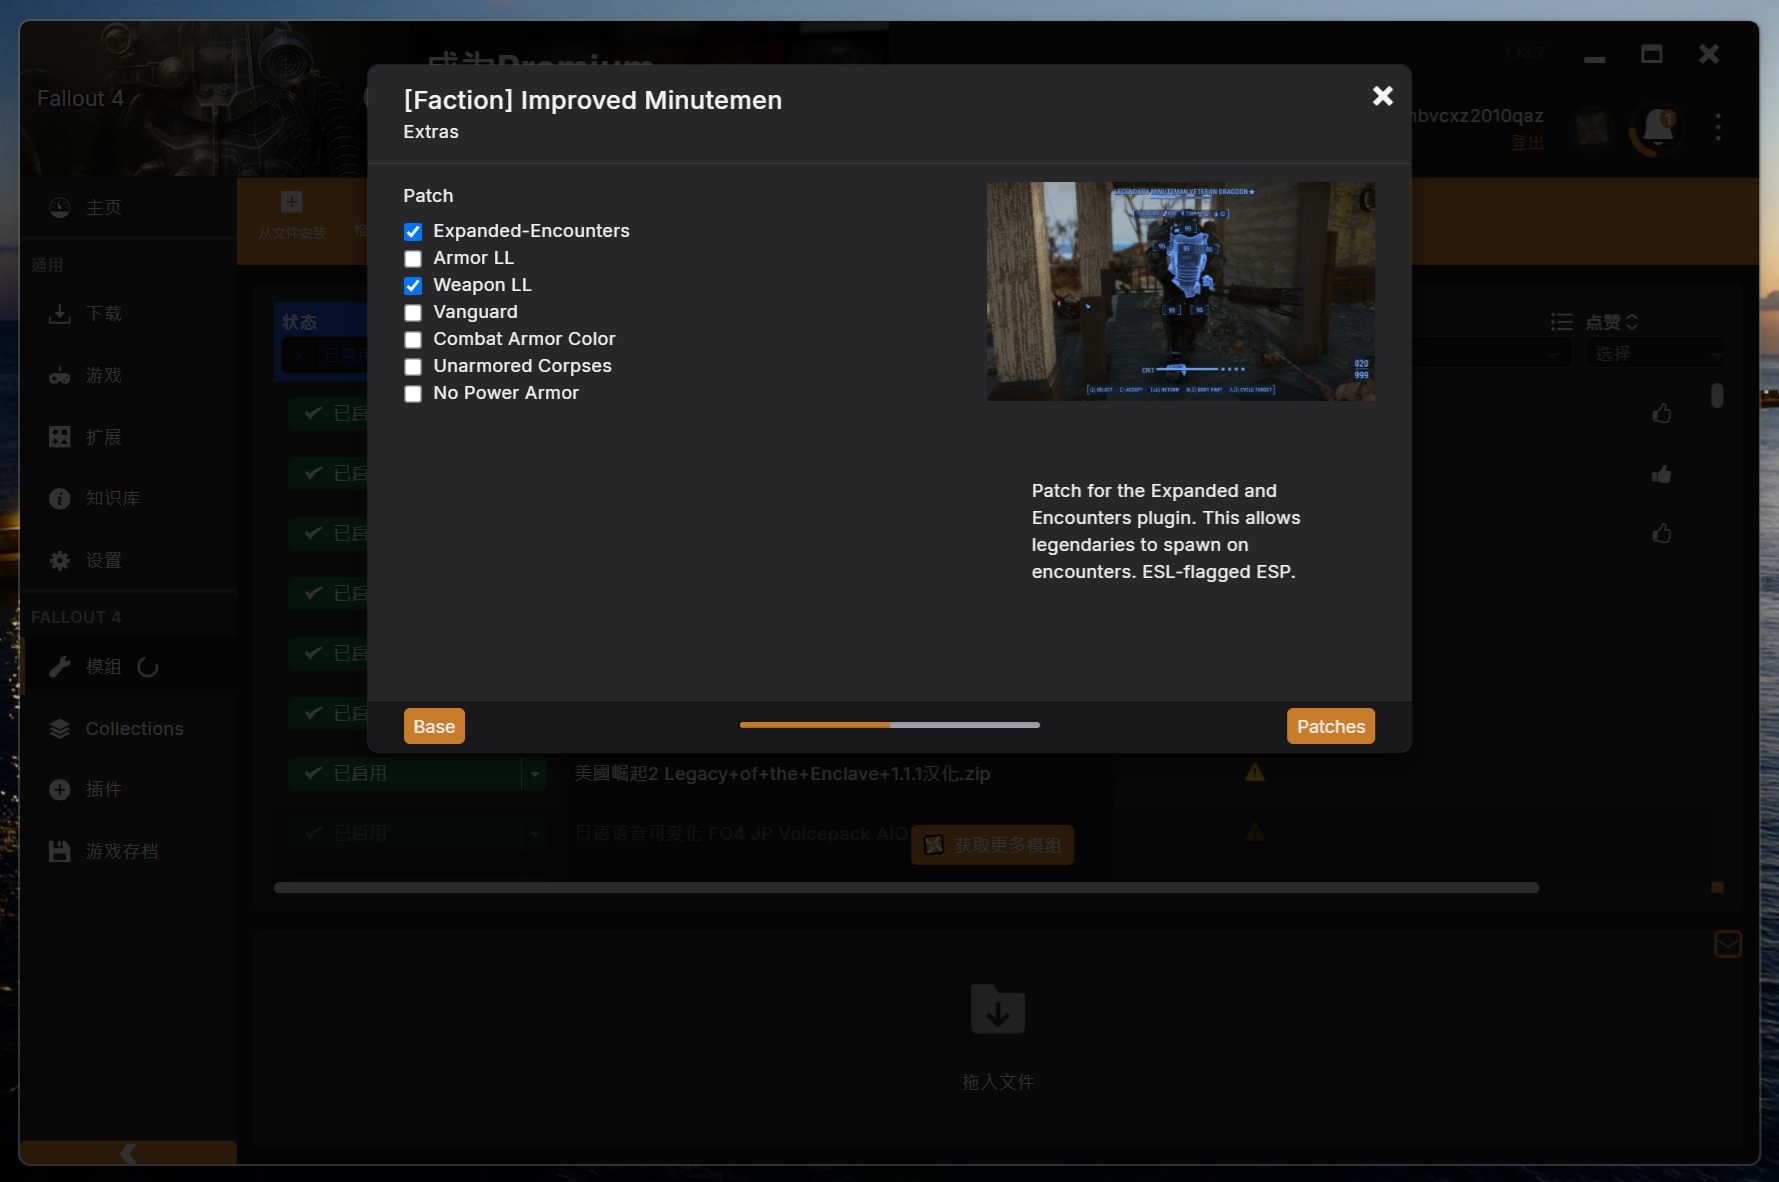Click the user avatar icon
The width and height of the screenshot is (1779, 1182).
point(1593,127)
